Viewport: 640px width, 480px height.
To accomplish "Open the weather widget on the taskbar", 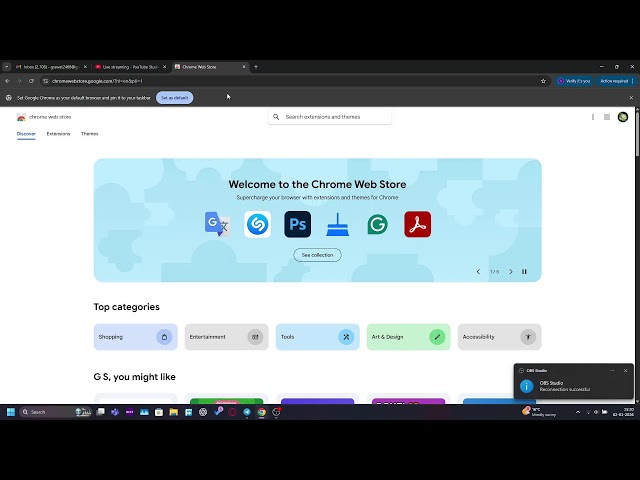I will [x=539, y=412].
